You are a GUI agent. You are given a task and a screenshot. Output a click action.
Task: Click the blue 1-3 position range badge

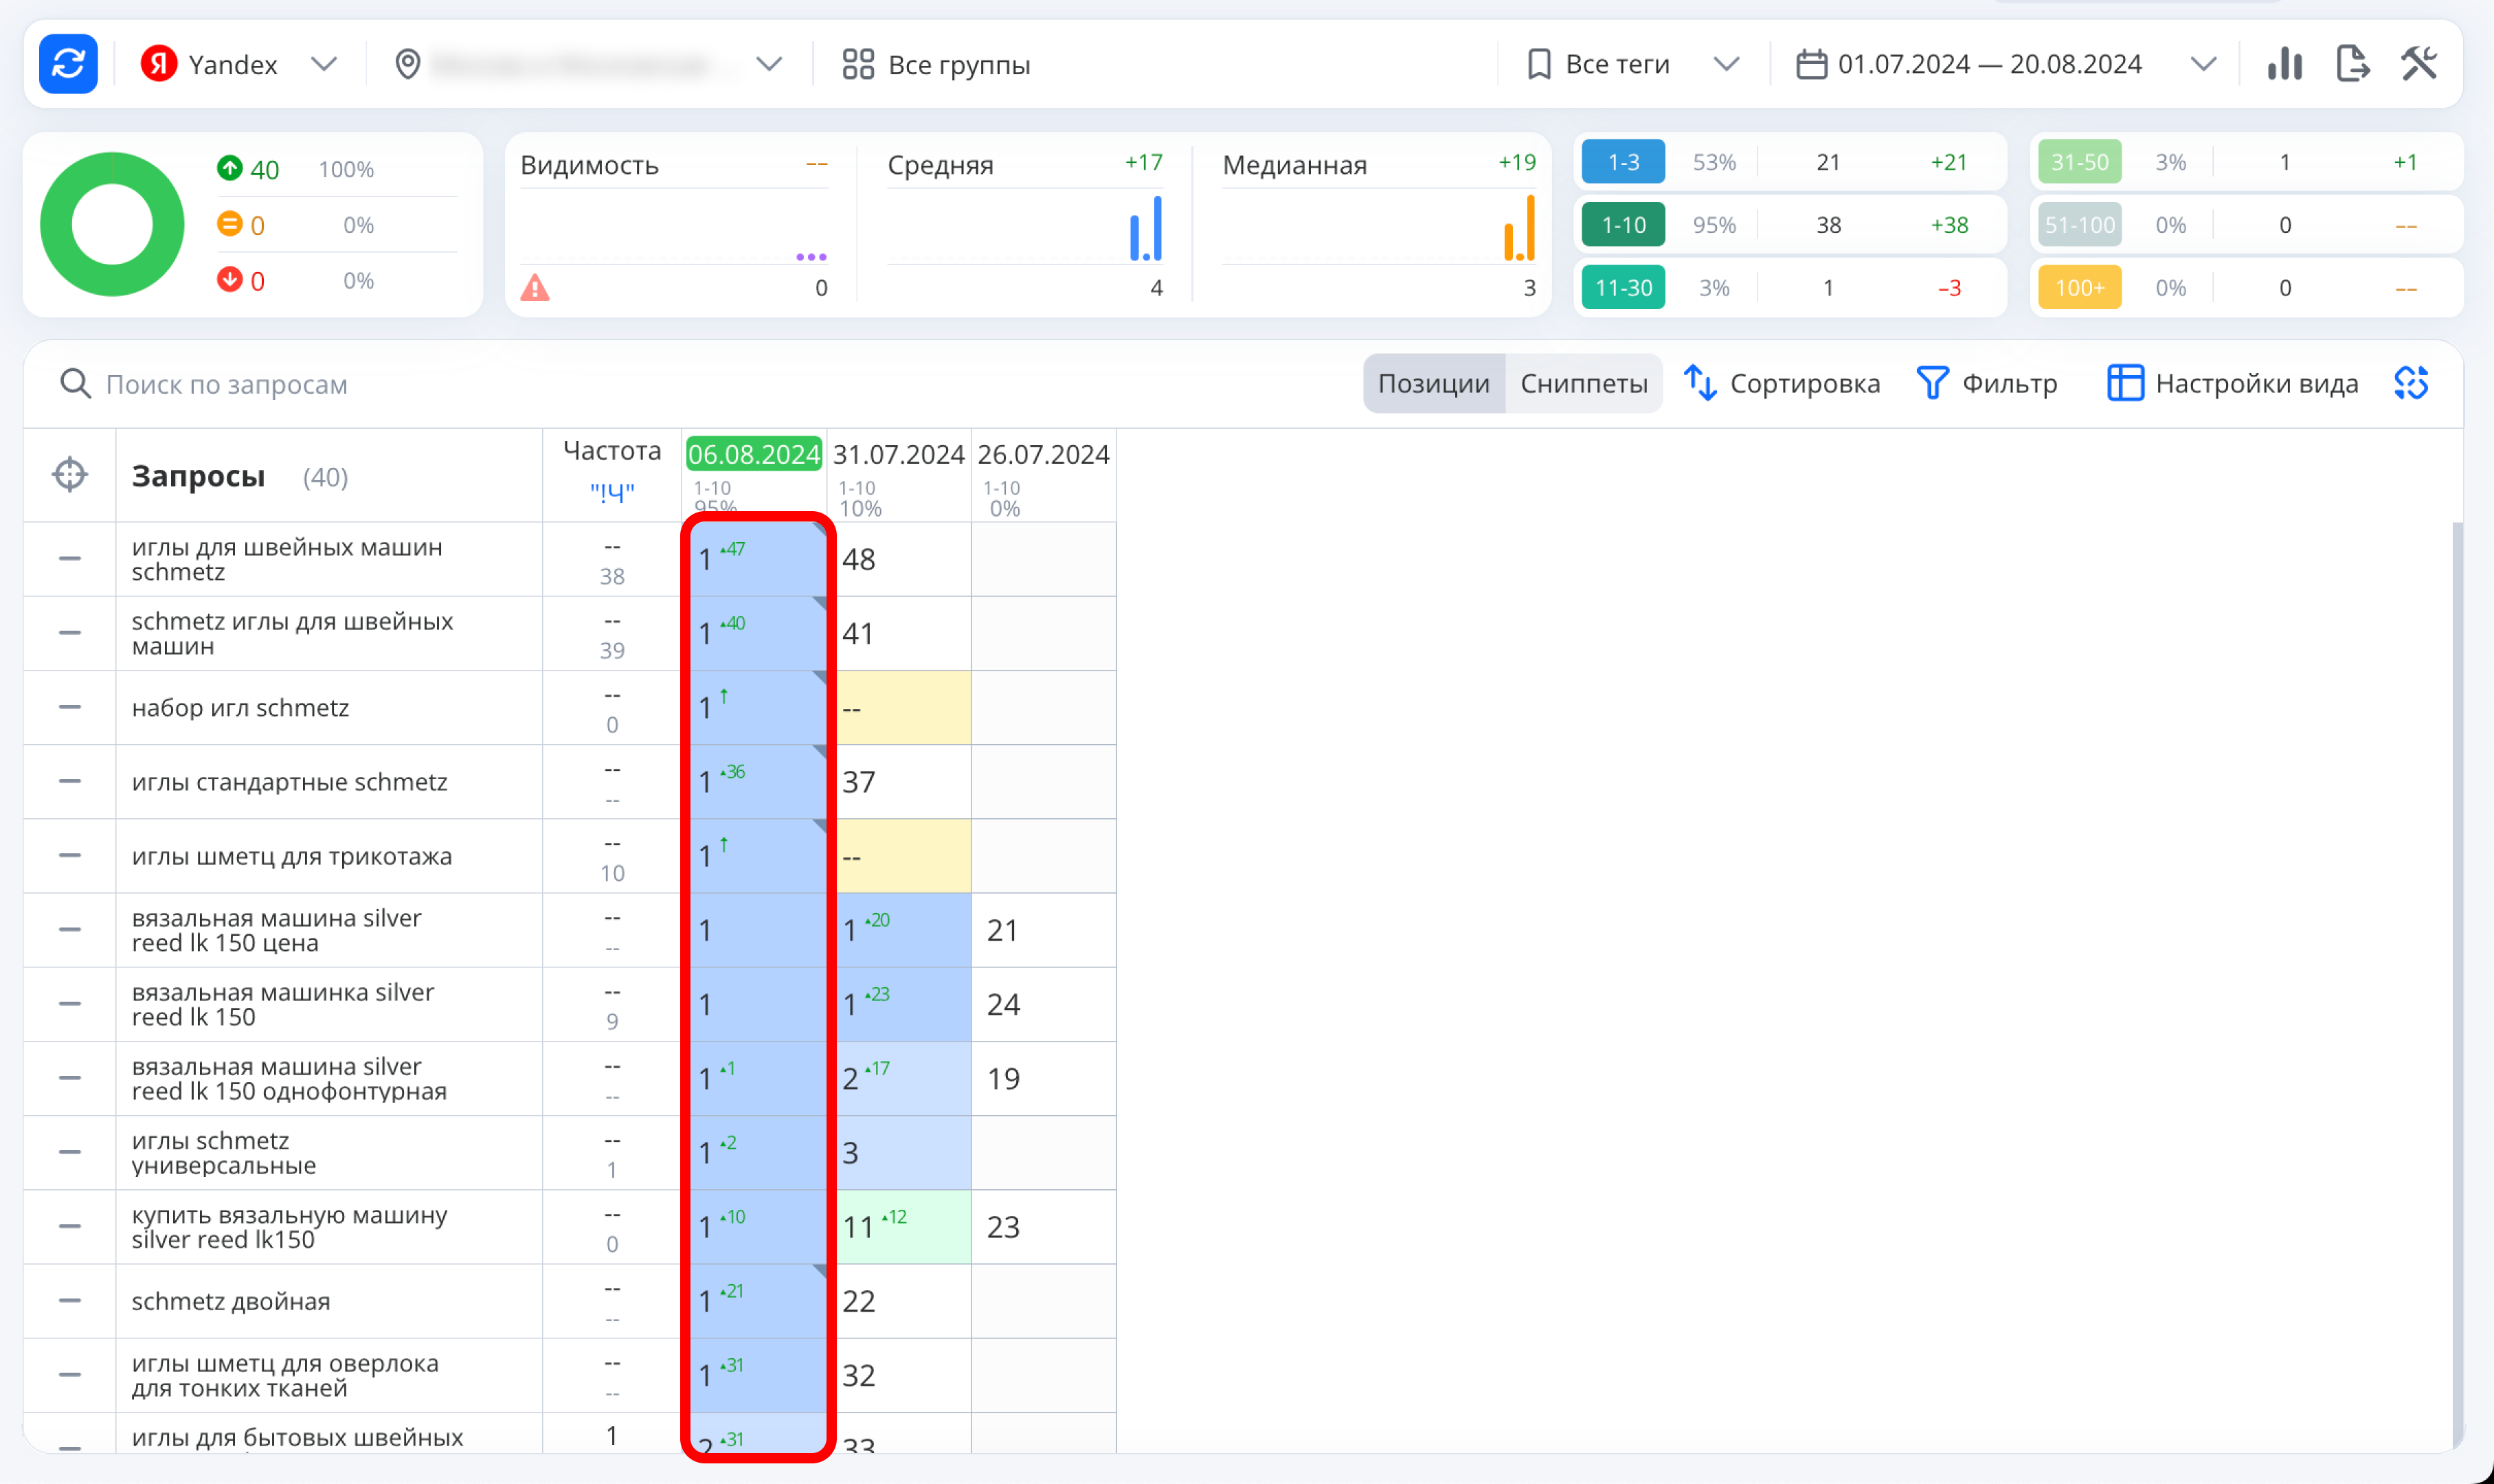point(1623,162)
